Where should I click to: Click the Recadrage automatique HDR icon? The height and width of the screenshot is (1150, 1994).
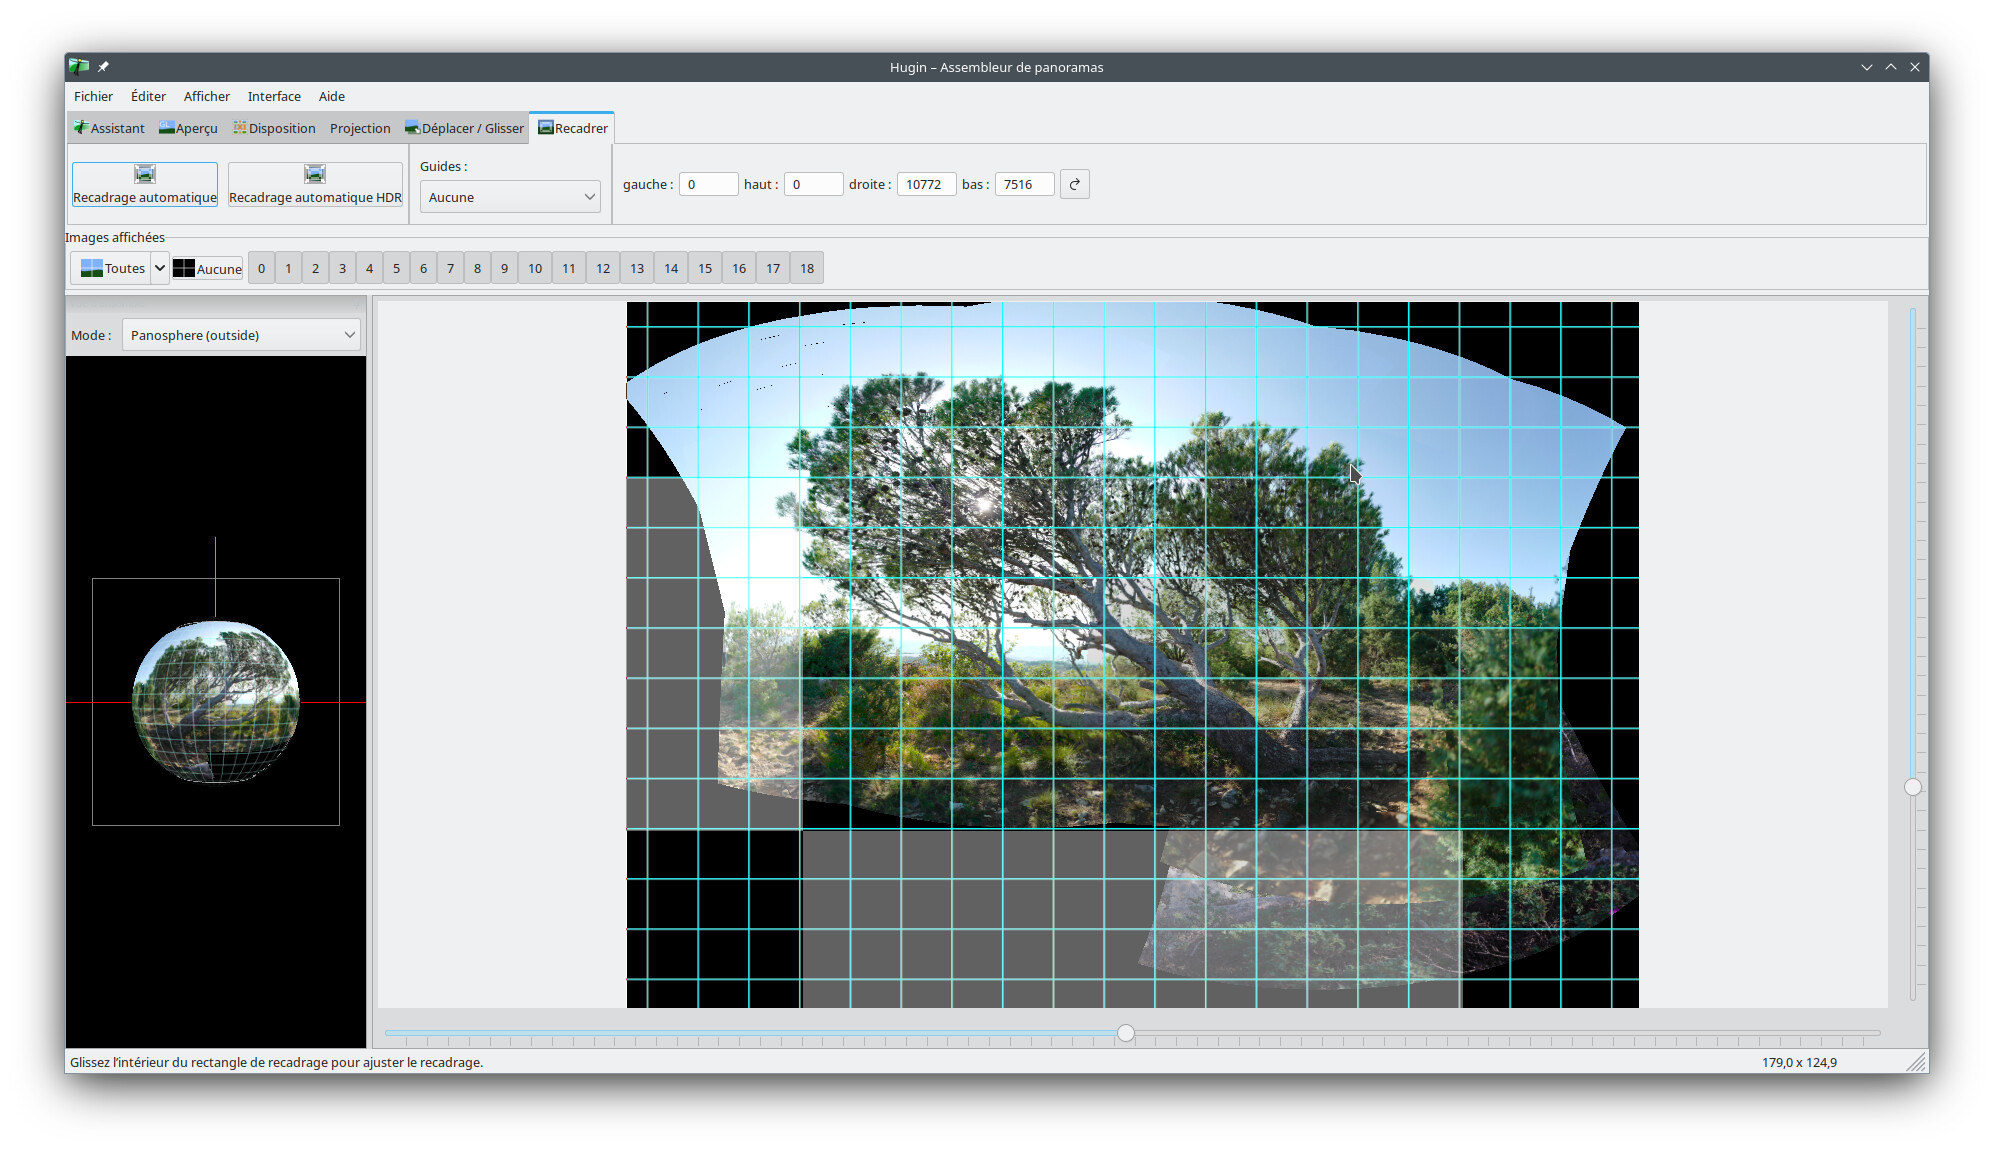point(315,175)
